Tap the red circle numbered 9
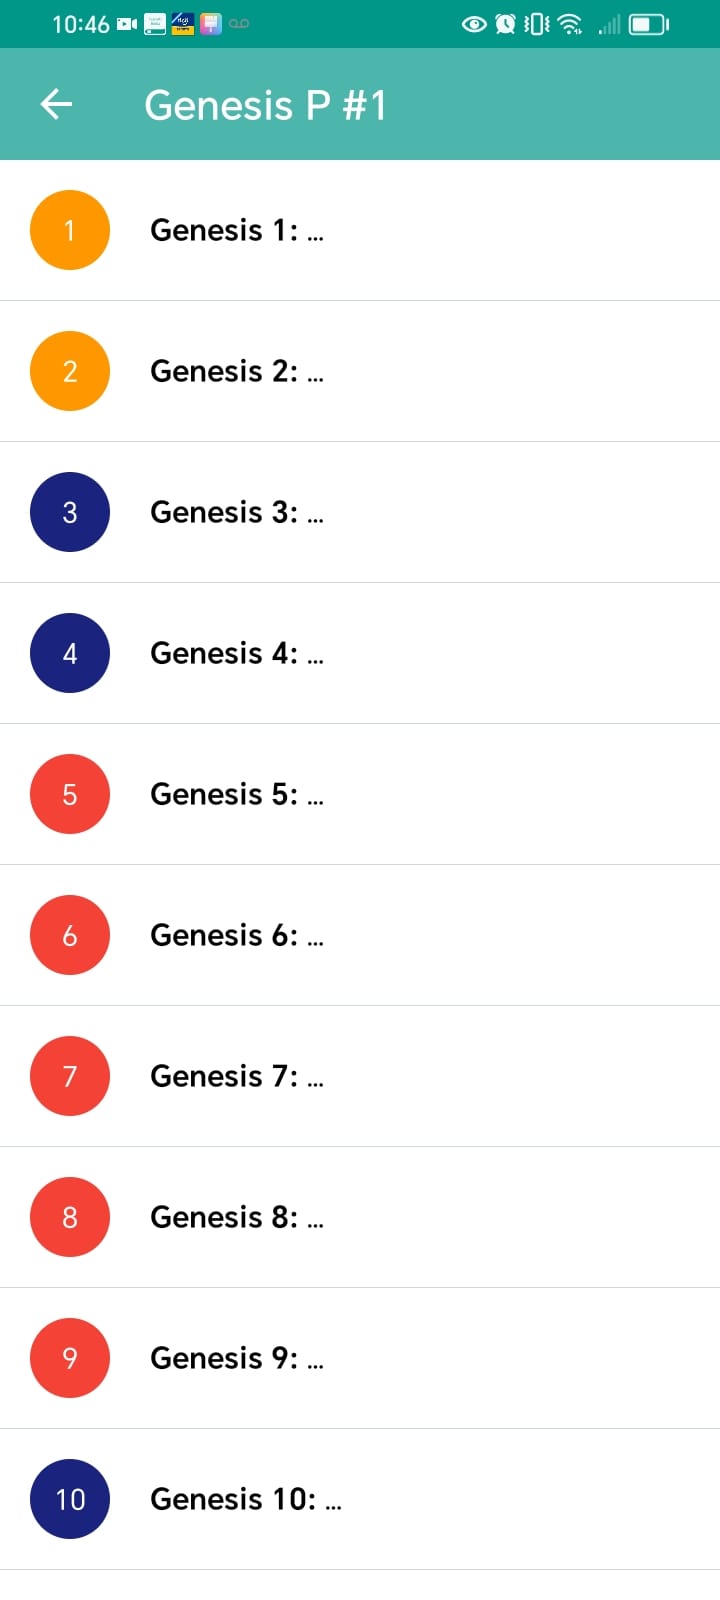This screenshot has width=720, height=1600. [x=70, y=1358]
